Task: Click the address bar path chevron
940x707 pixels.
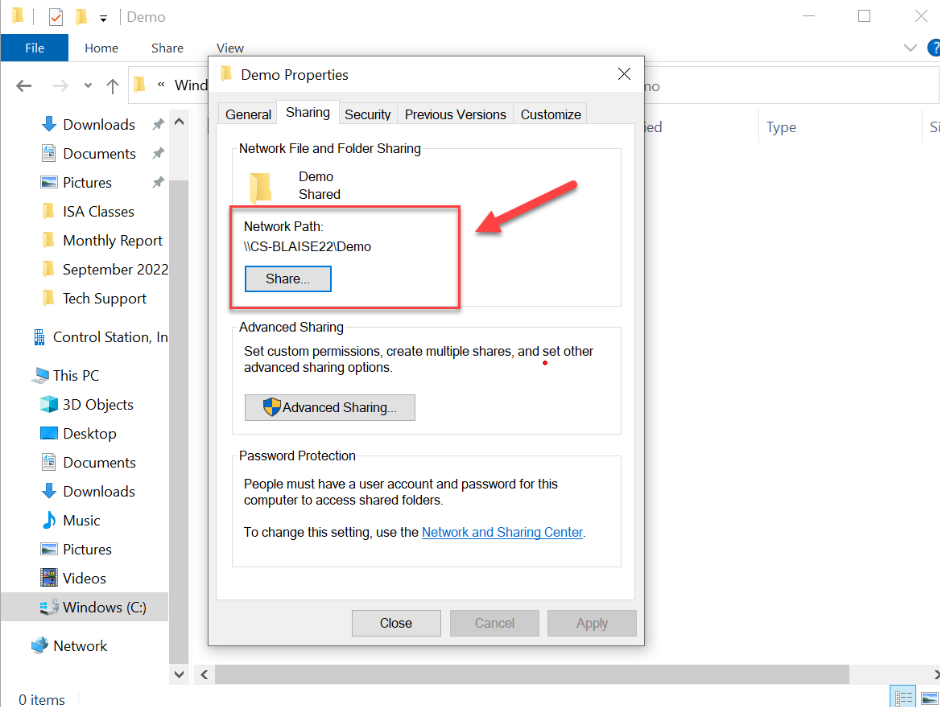Action: pyautogui.click(x=161, y=85)
